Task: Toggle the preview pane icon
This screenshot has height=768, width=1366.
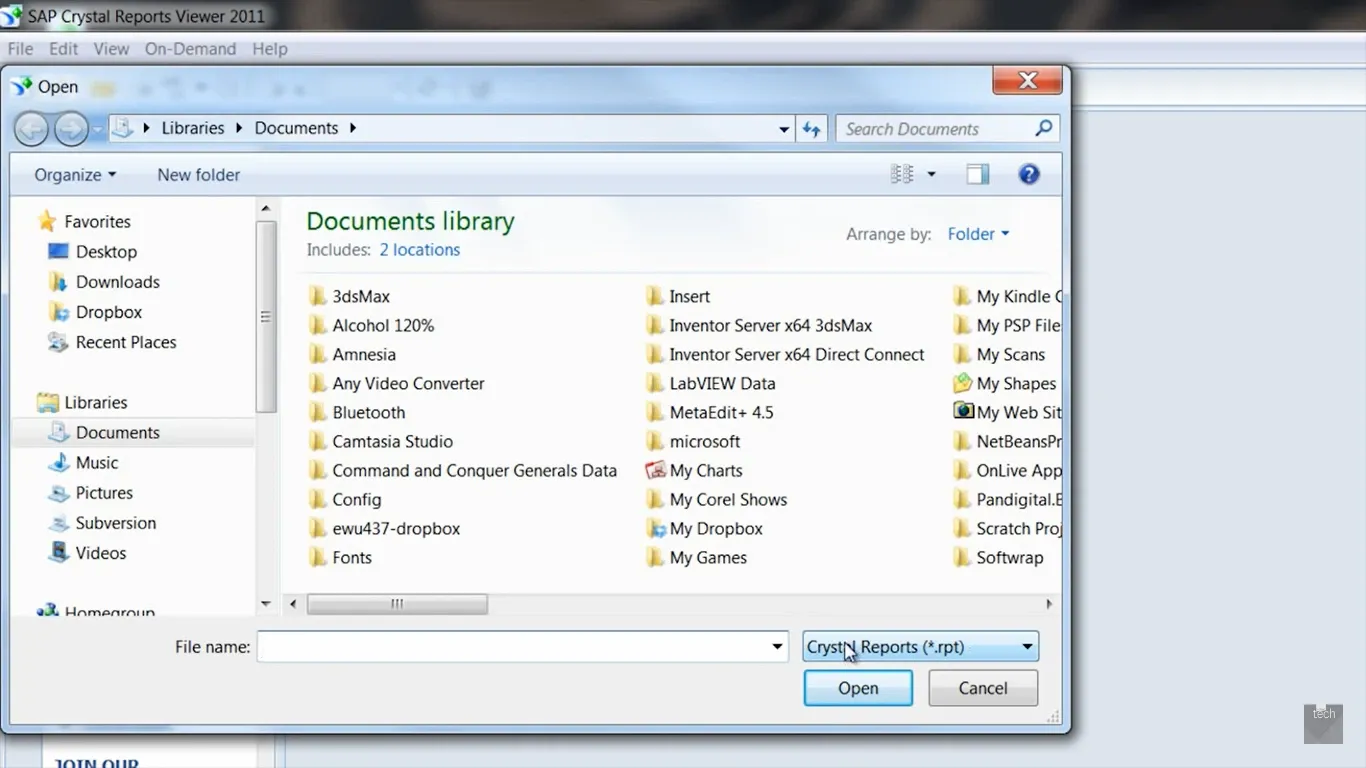Action: coord(977,174)
